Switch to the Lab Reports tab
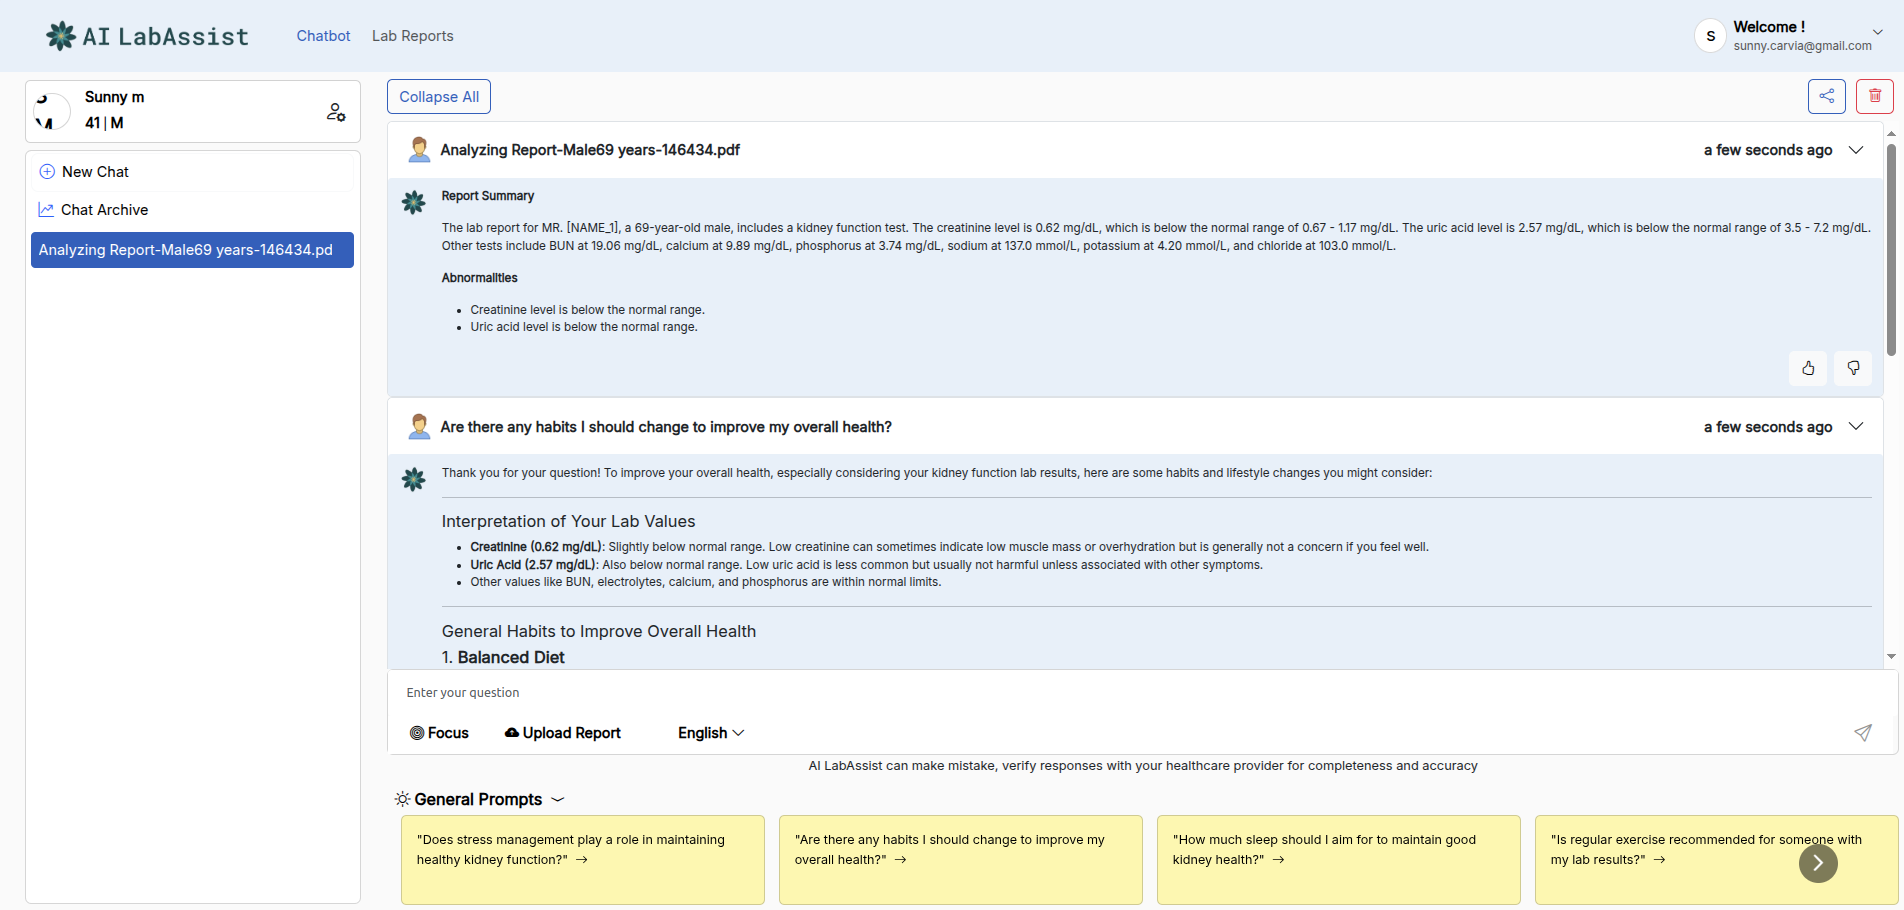 [x=412, y=36]
